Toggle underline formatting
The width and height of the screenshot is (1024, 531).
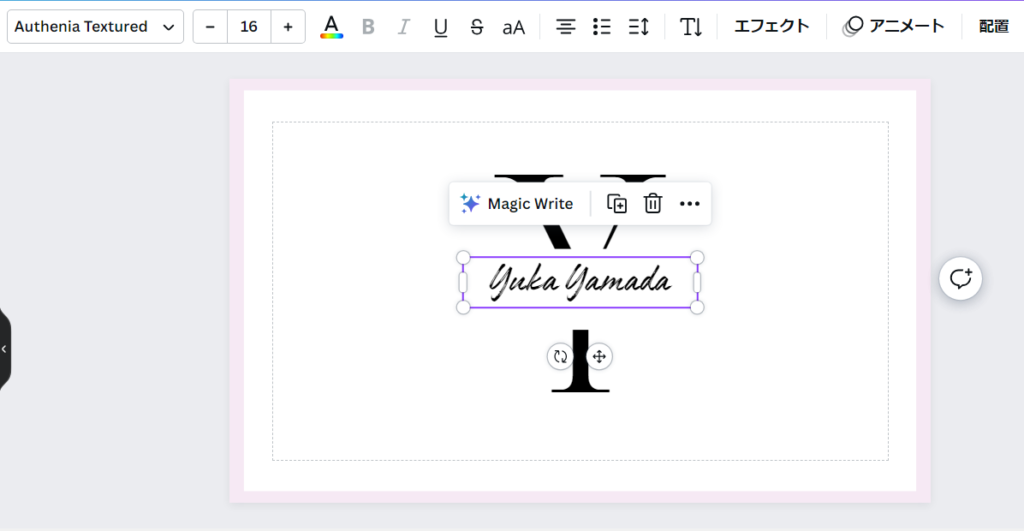tap(440, 27)
